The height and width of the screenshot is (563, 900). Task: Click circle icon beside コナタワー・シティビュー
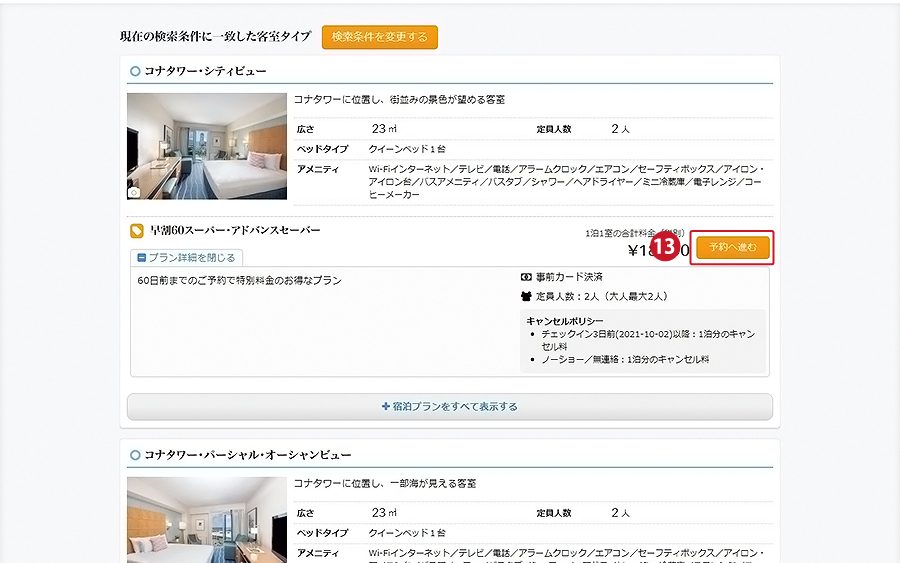point(135,71)
